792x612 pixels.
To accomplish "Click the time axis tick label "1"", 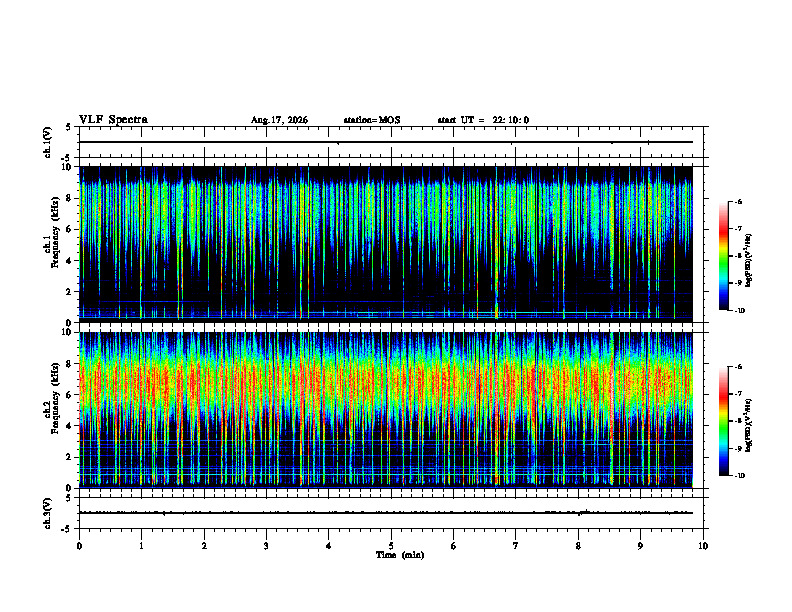I will pos(141,546).
